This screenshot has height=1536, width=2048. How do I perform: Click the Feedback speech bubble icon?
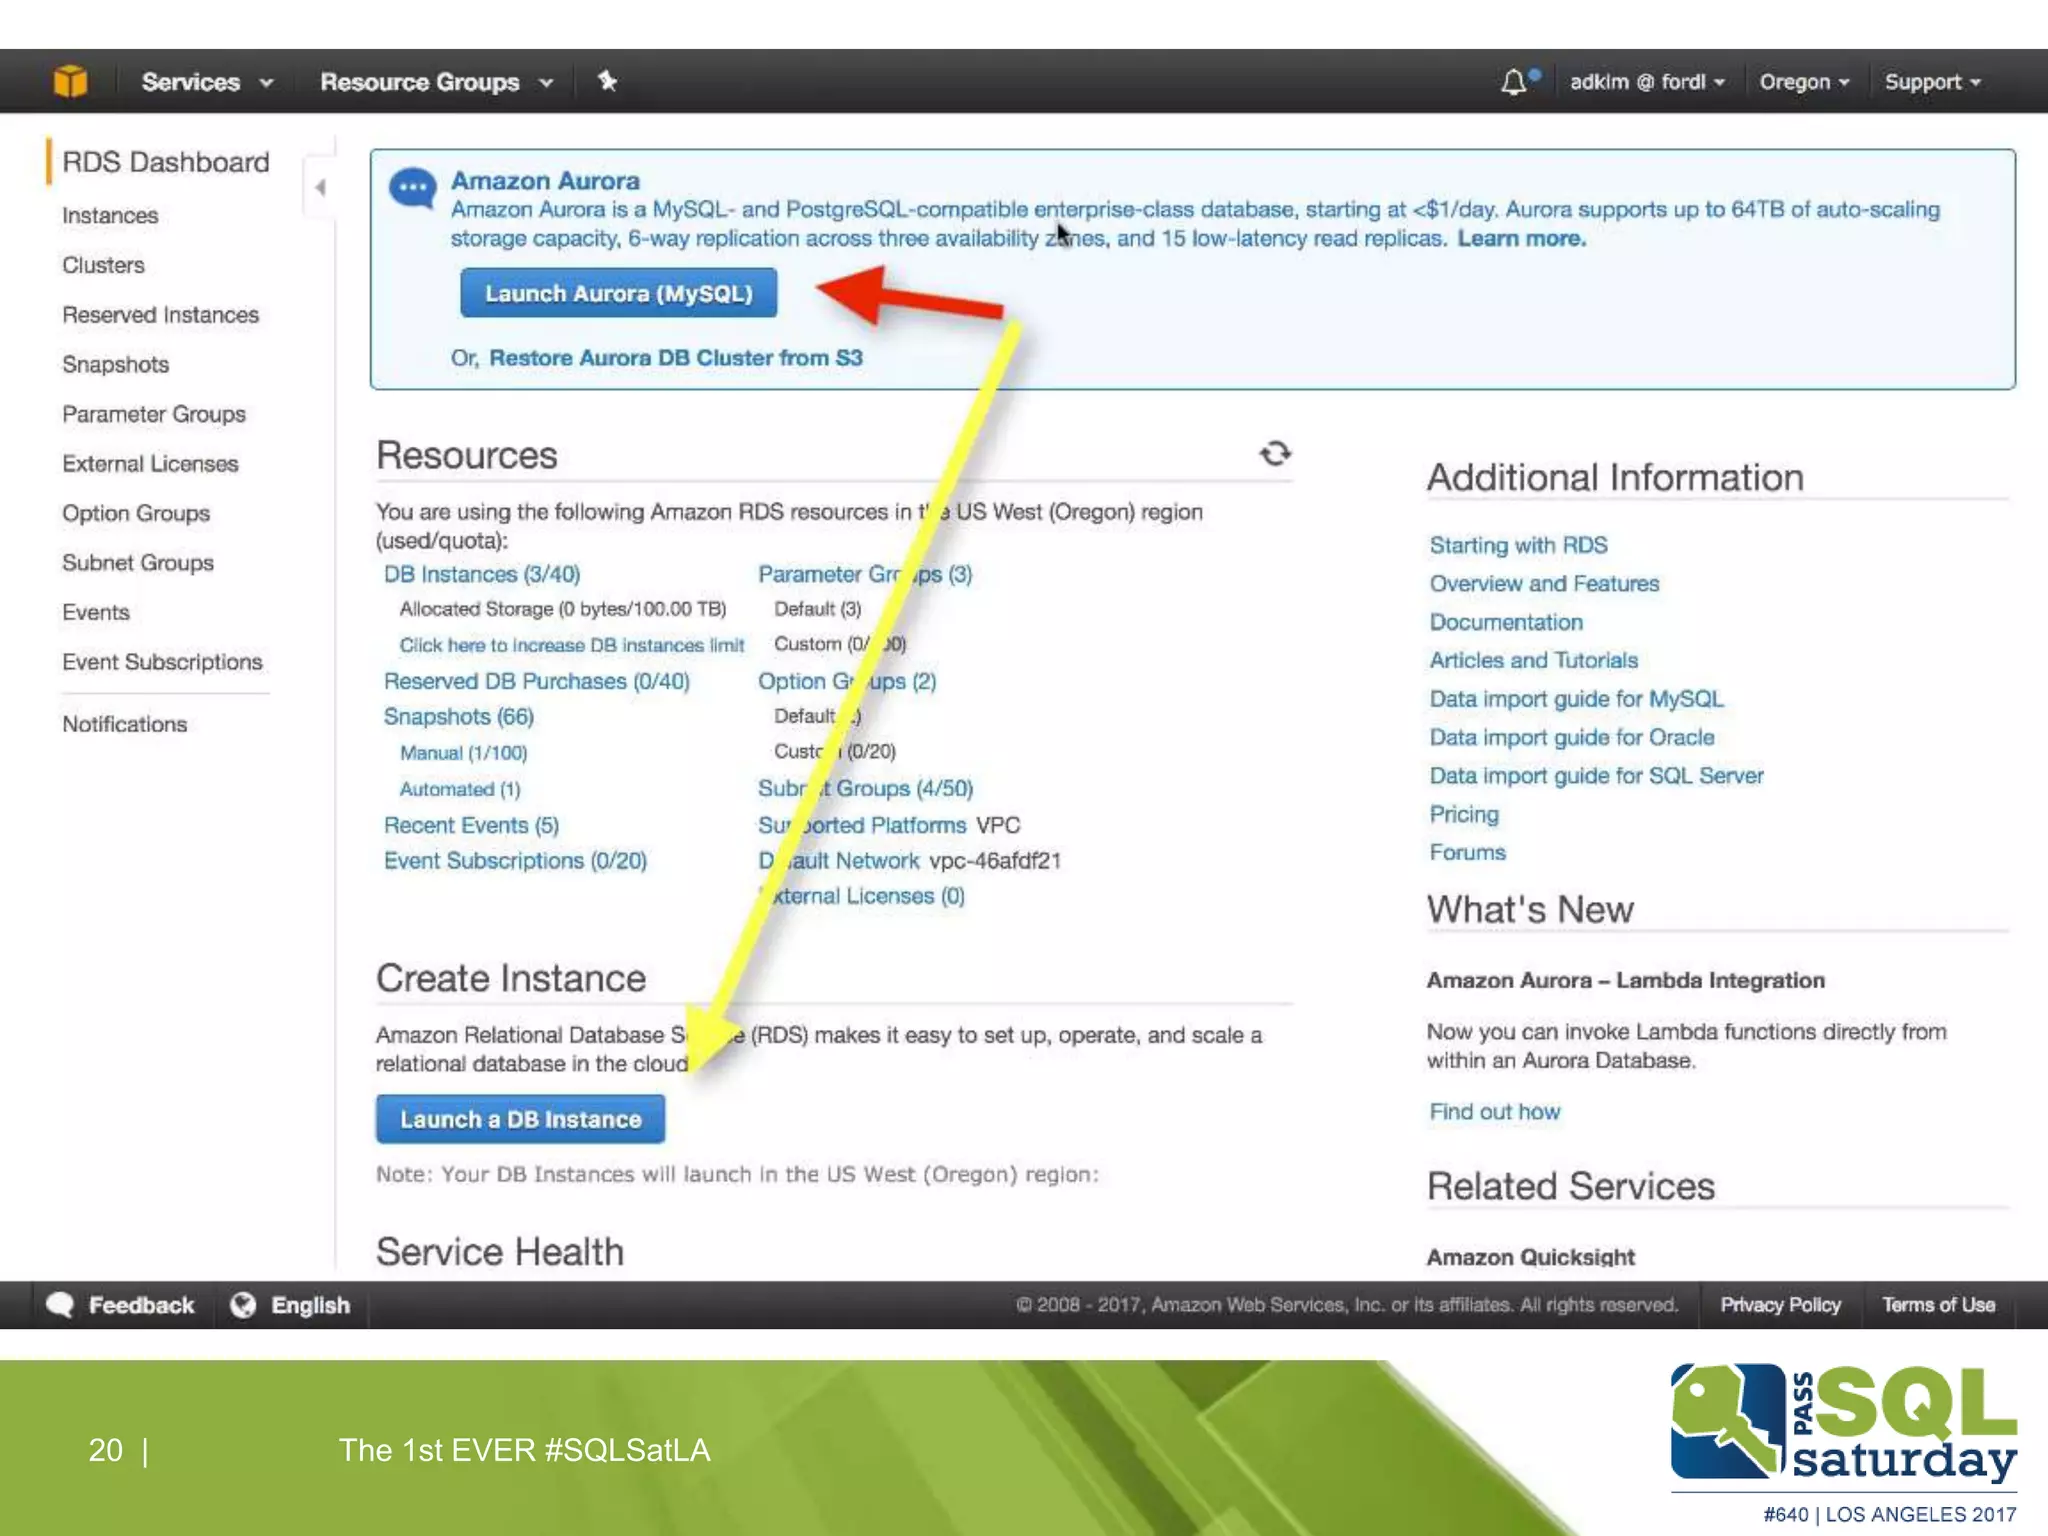pyautogui.click(x=61, y=1305)
